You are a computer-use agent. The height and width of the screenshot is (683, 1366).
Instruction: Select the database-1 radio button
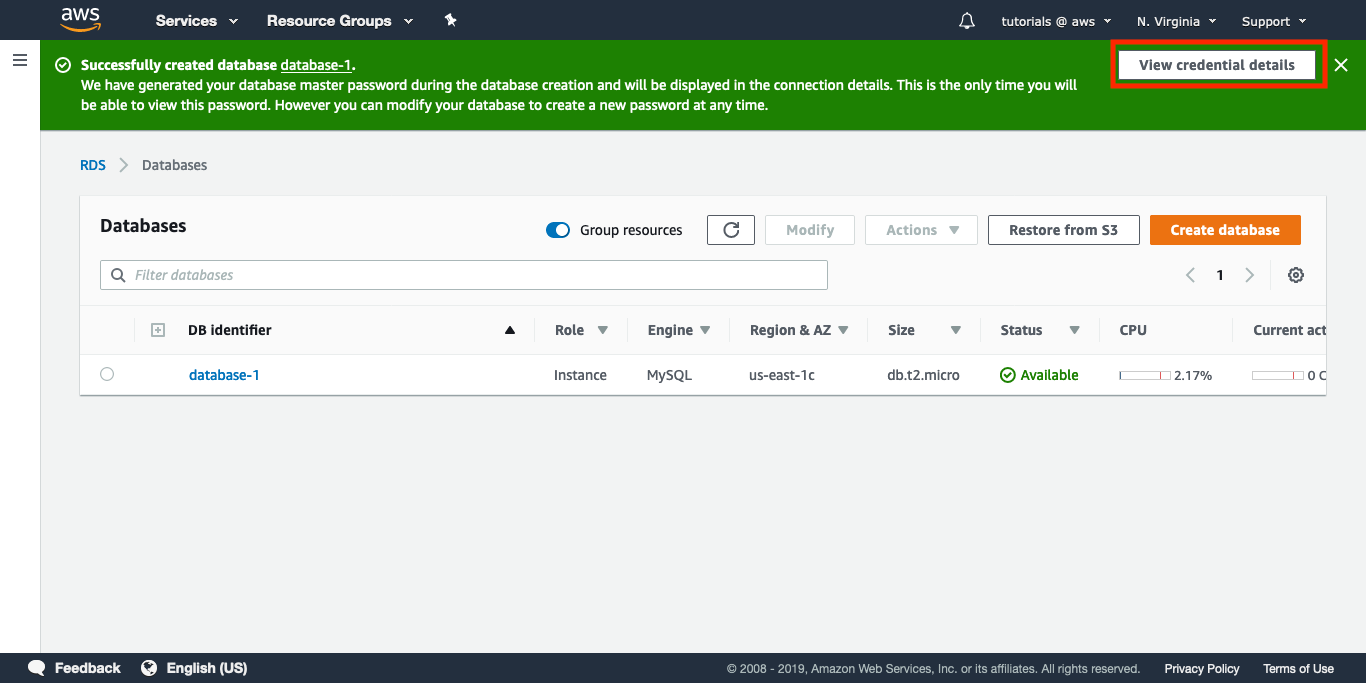point(107,374)
